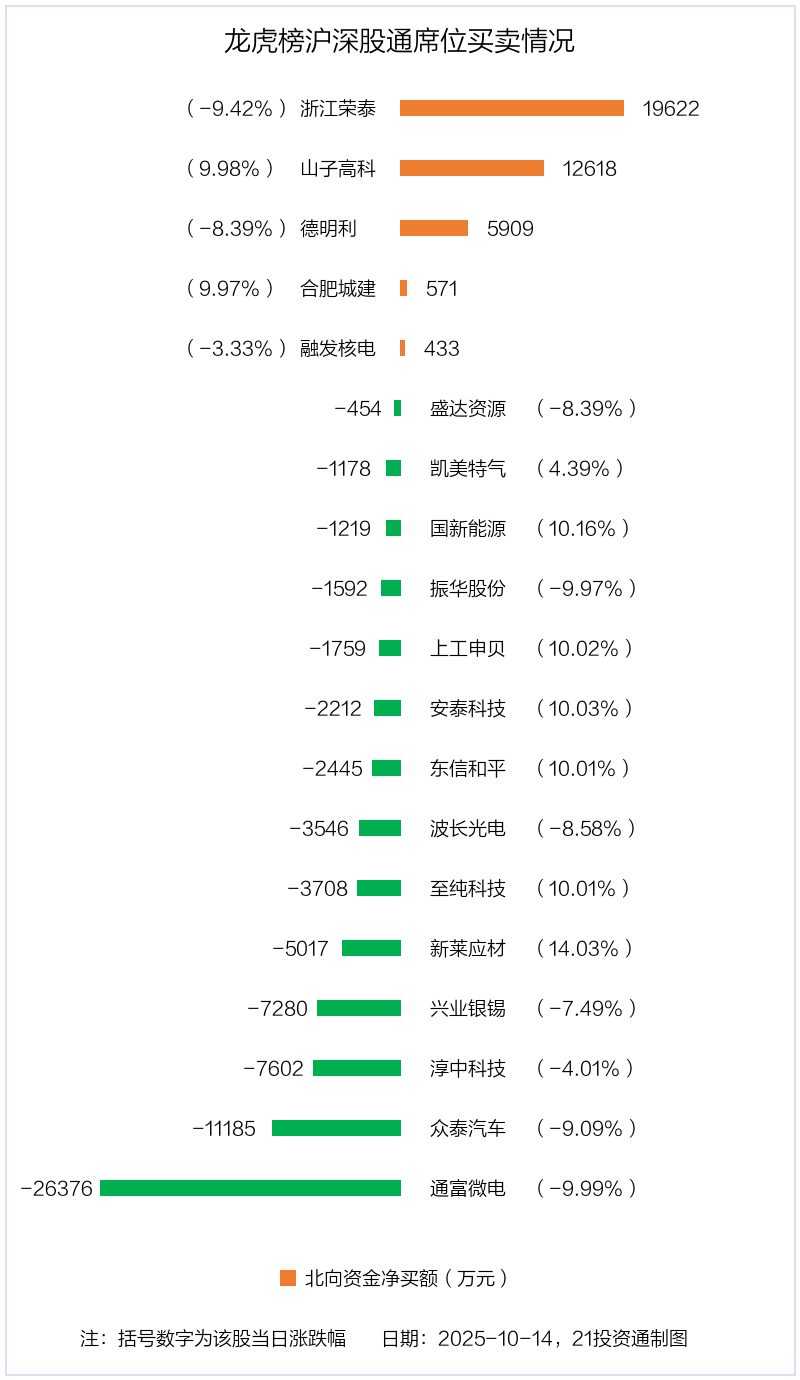Click the 波长光电 stock label
This screenshot has height=1380, width=800.
pyautogui.click(x=468, y=828)
